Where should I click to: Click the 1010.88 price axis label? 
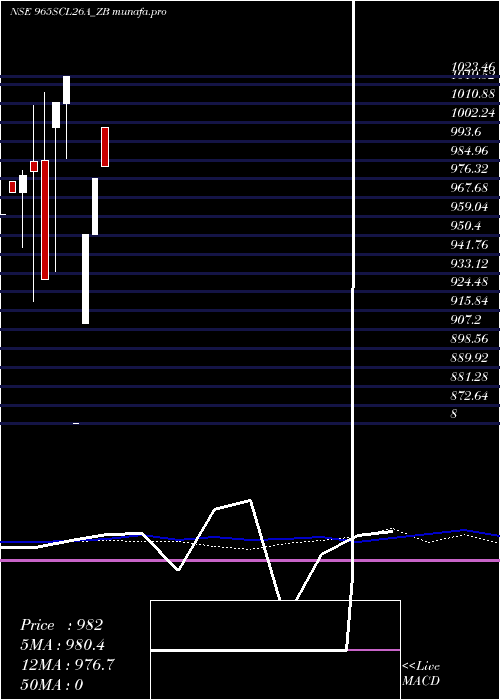coord(473,94)
